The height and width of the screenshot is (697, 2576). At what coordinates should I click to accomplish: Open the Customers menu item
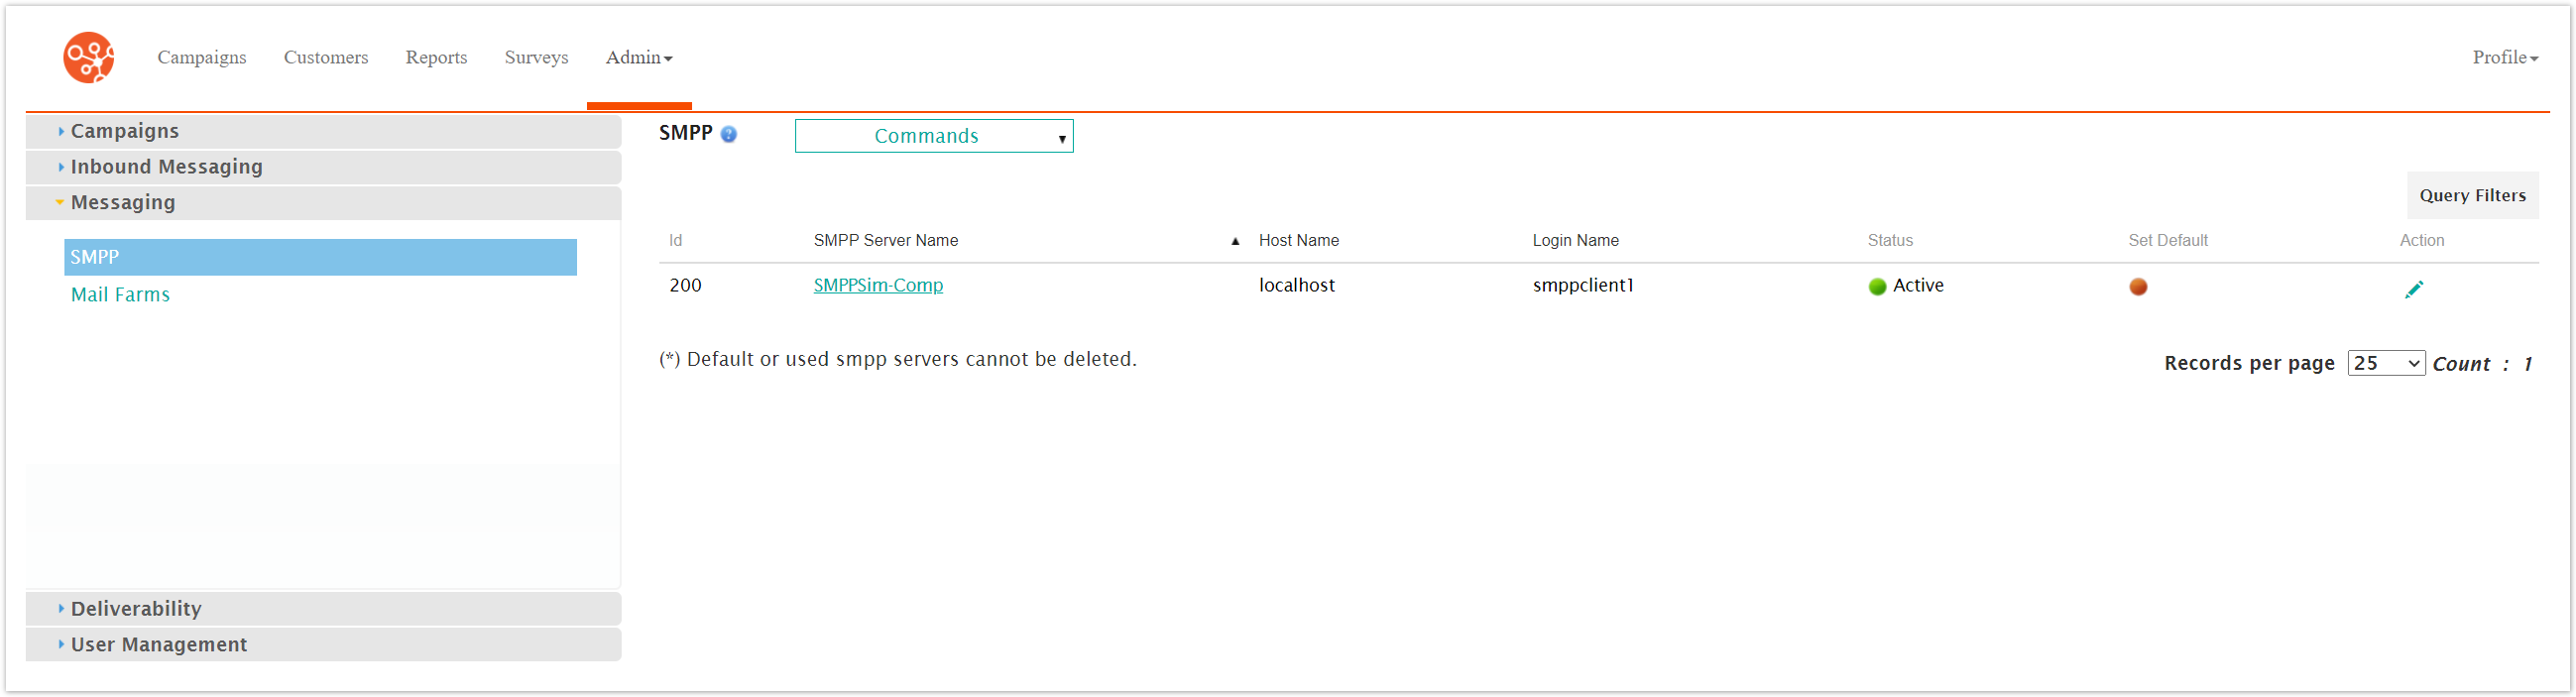325,58
